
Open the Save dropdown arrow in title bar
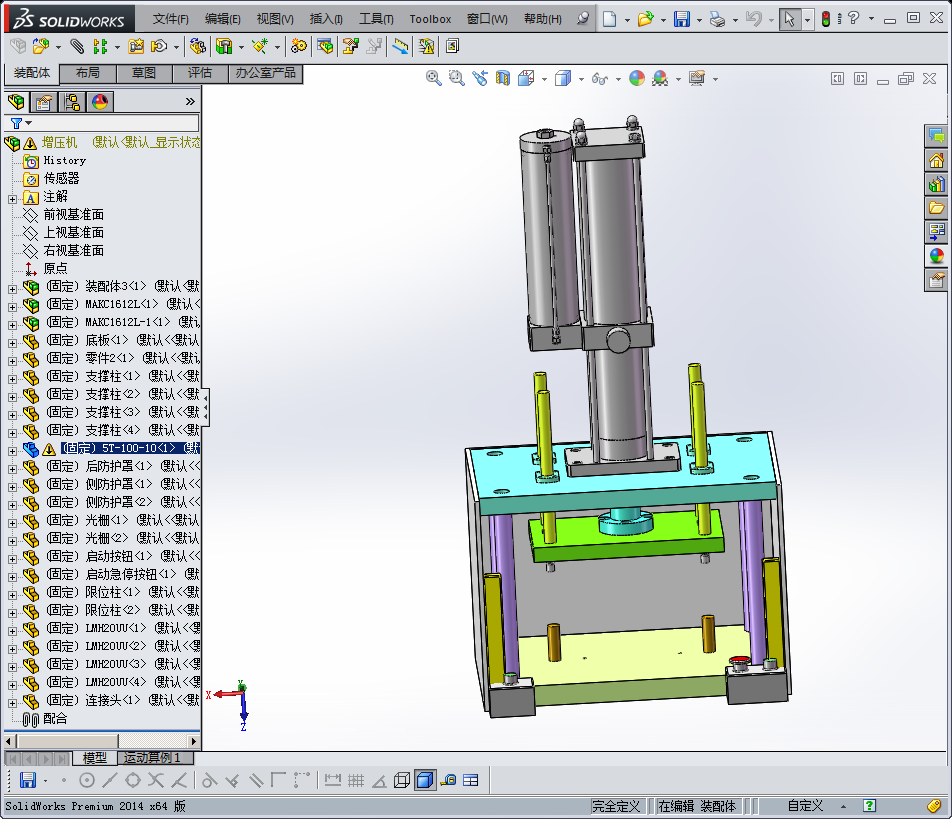click(x=699, y=20)
